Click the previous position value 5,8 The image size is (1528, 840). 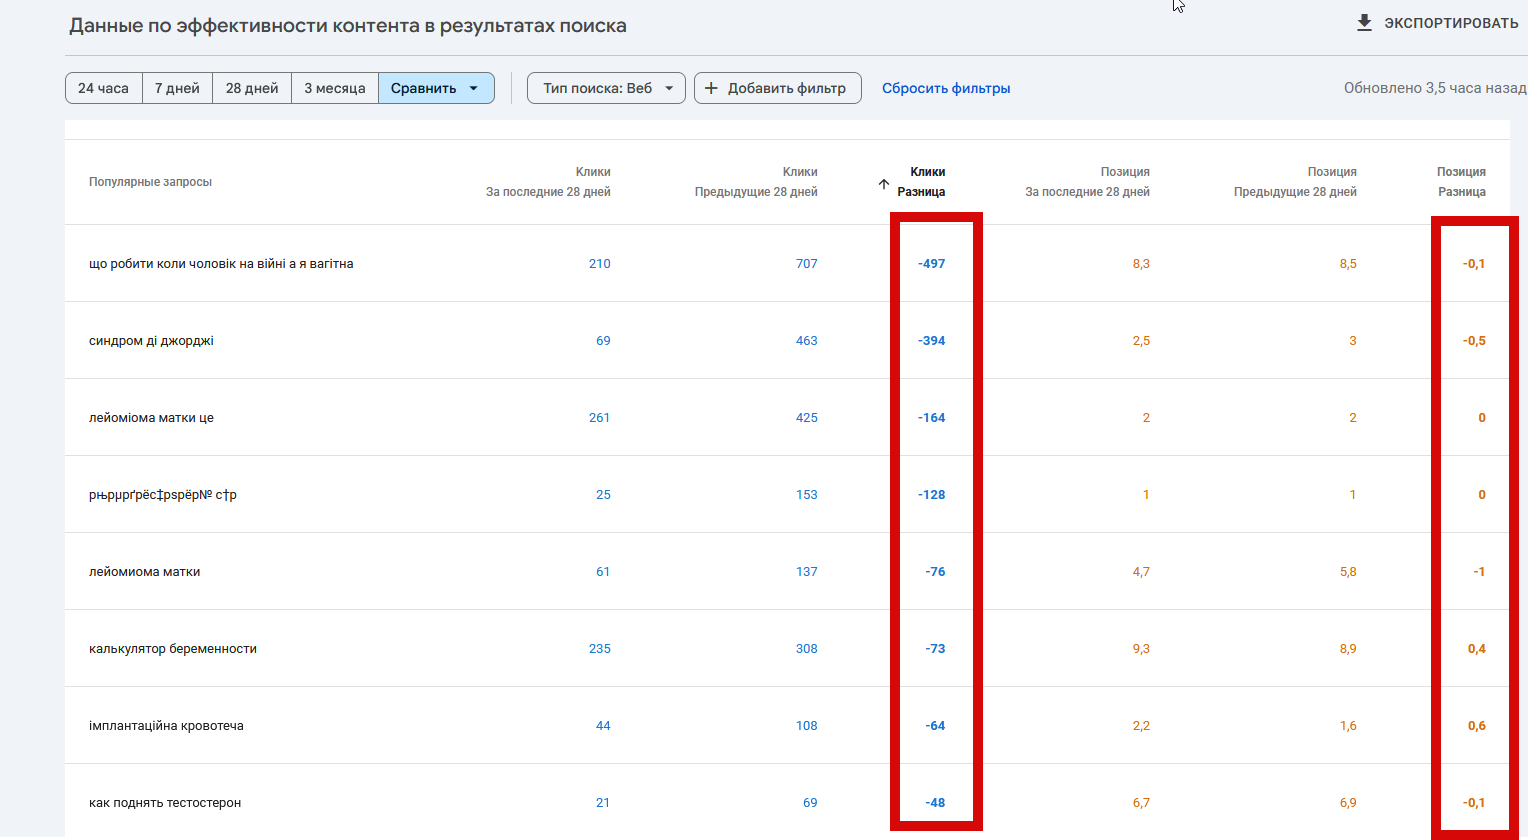(x=1348, y=572)
